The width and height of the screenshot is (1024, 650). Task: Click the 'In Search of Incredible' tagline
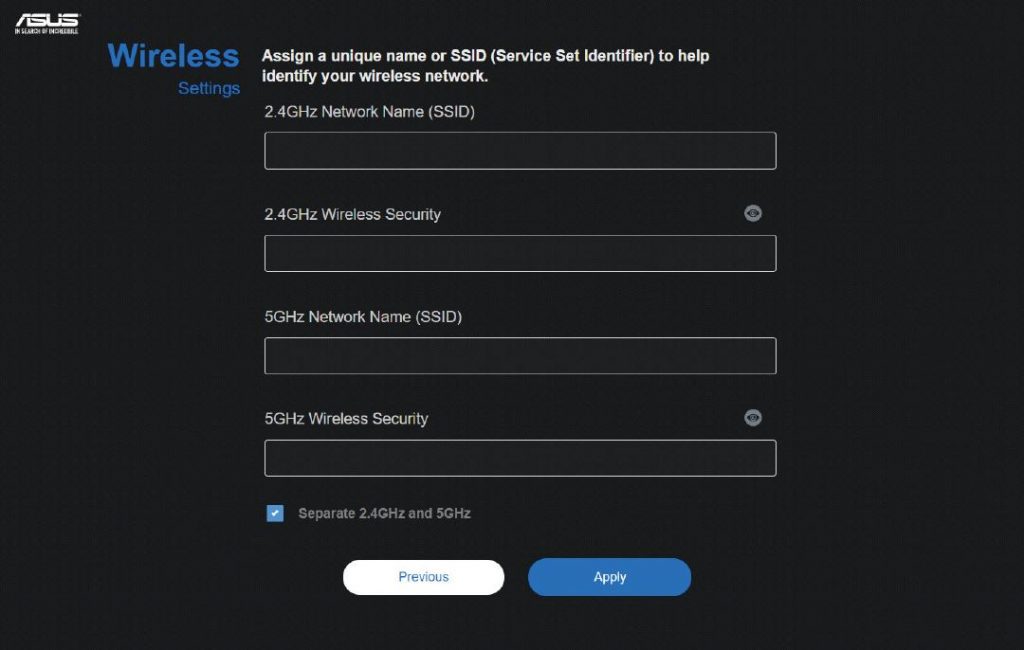point(47,31)
